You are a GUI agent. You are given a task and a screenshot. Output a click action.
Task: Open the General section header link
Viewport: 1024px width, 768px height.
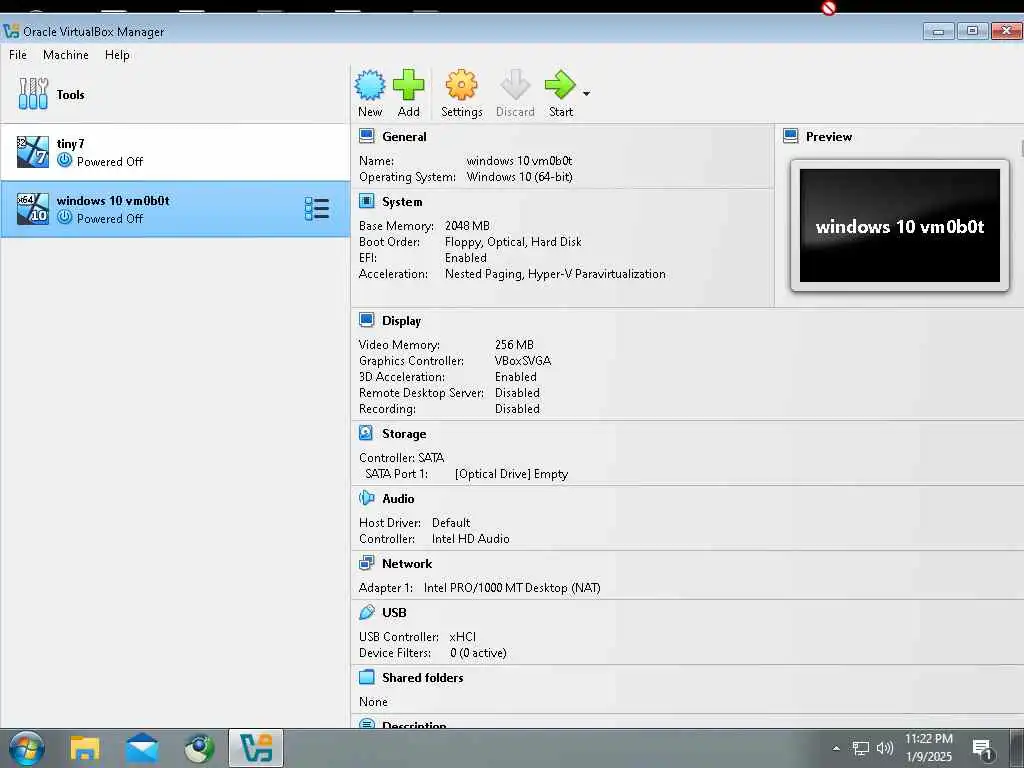(x=404, y=136)
